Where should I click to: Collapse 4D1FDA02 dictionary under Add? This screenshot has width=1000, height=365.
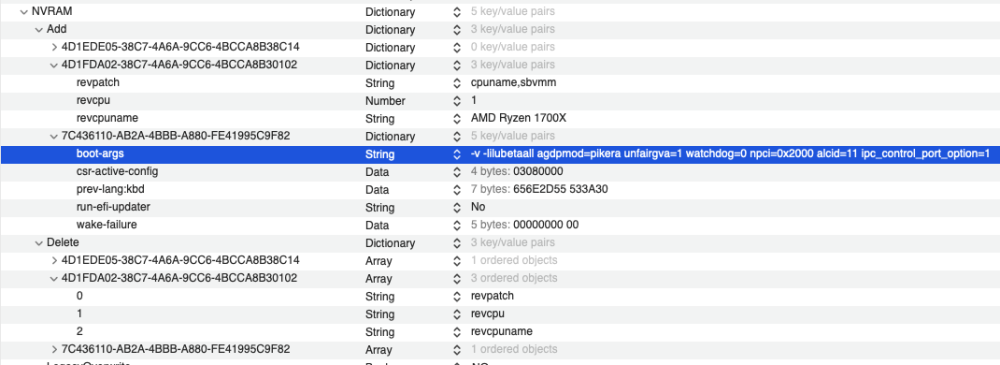[x=54, y=65]
